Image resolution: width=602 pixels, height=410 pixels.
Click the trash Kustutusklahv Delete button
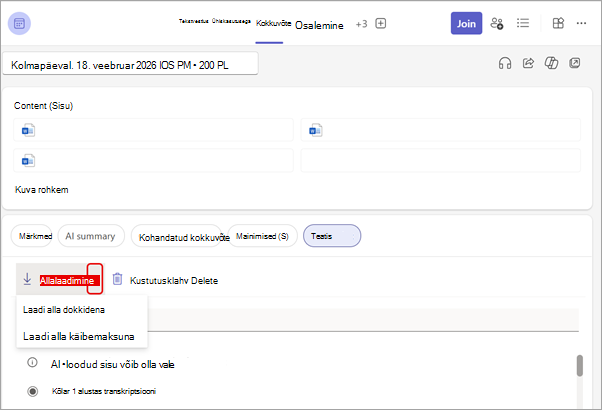pos(165,280)
